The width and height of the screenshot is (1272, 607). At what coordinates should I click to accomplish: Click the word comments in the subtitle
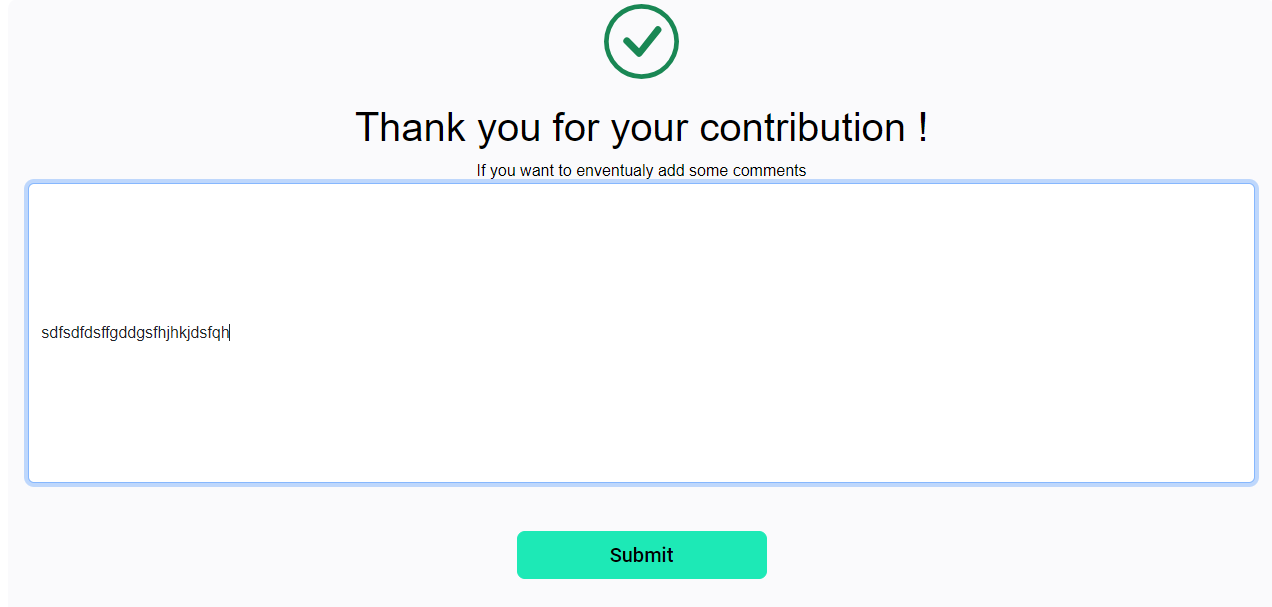pyautogui.click(x=769, y=170)
